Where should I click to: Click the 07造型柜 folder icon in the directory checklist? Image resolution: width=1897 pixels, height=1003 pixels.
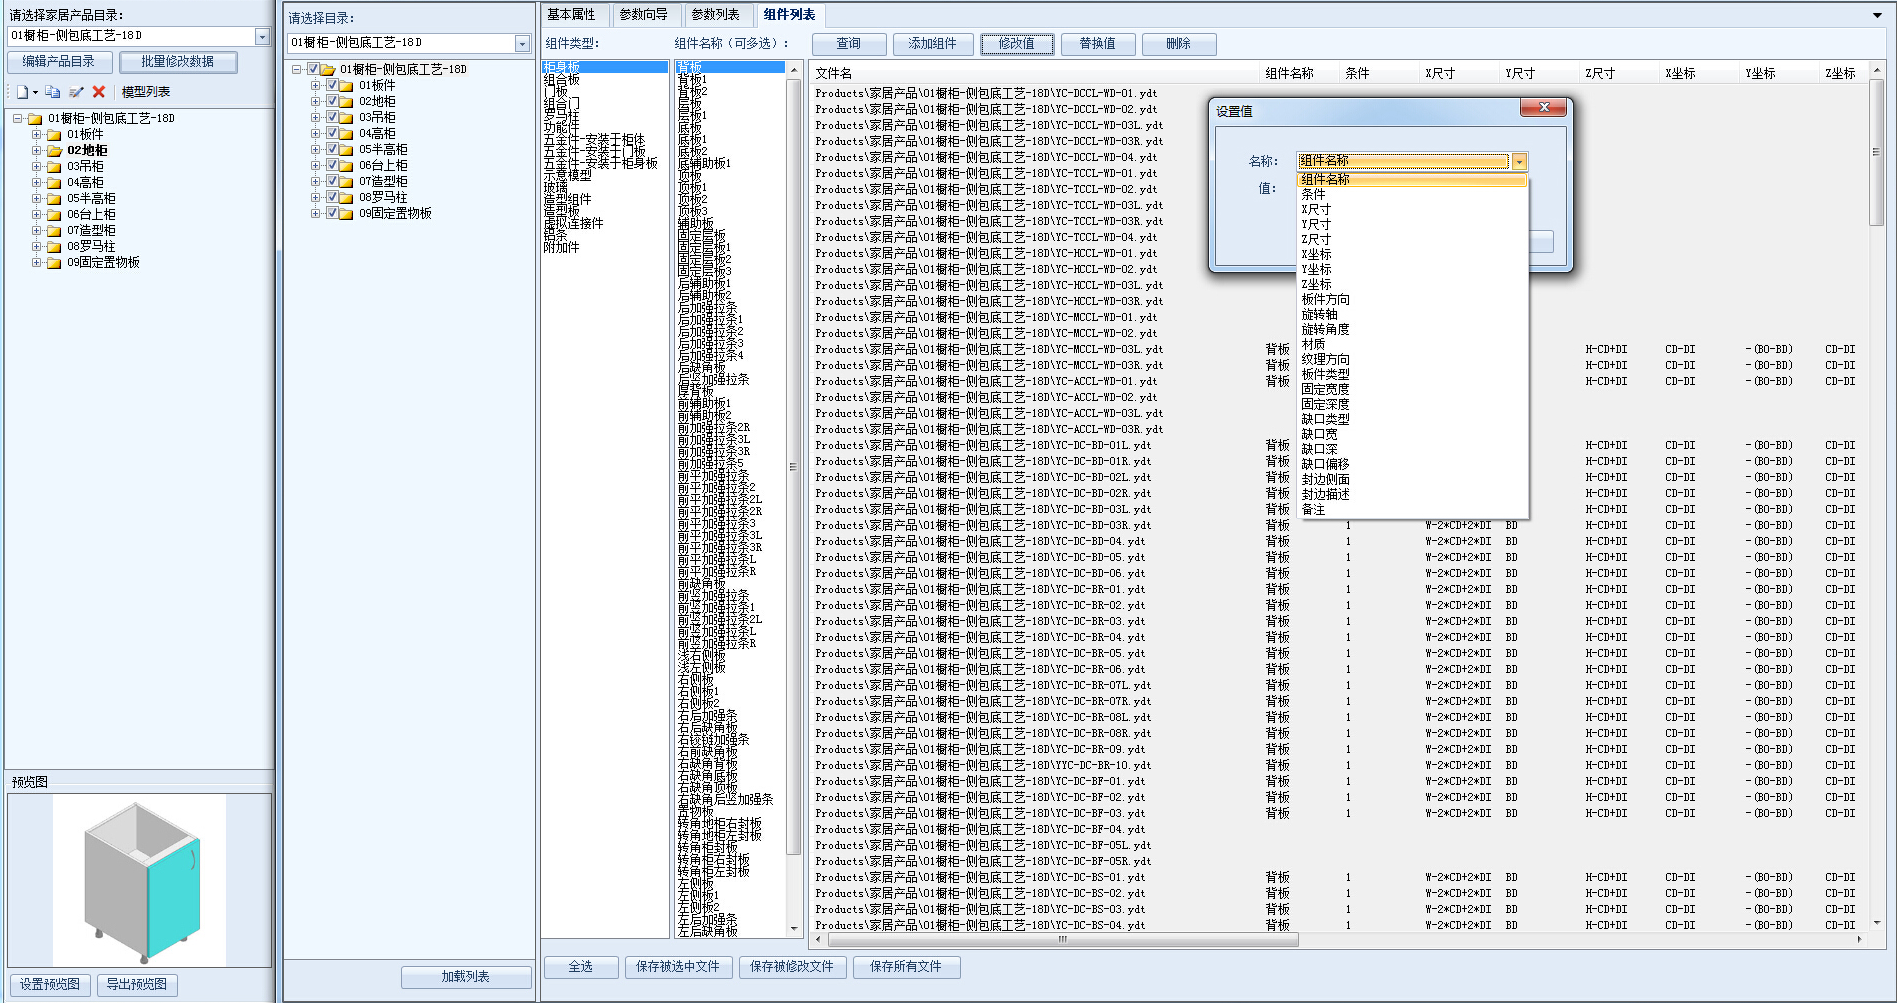[346, 182]
